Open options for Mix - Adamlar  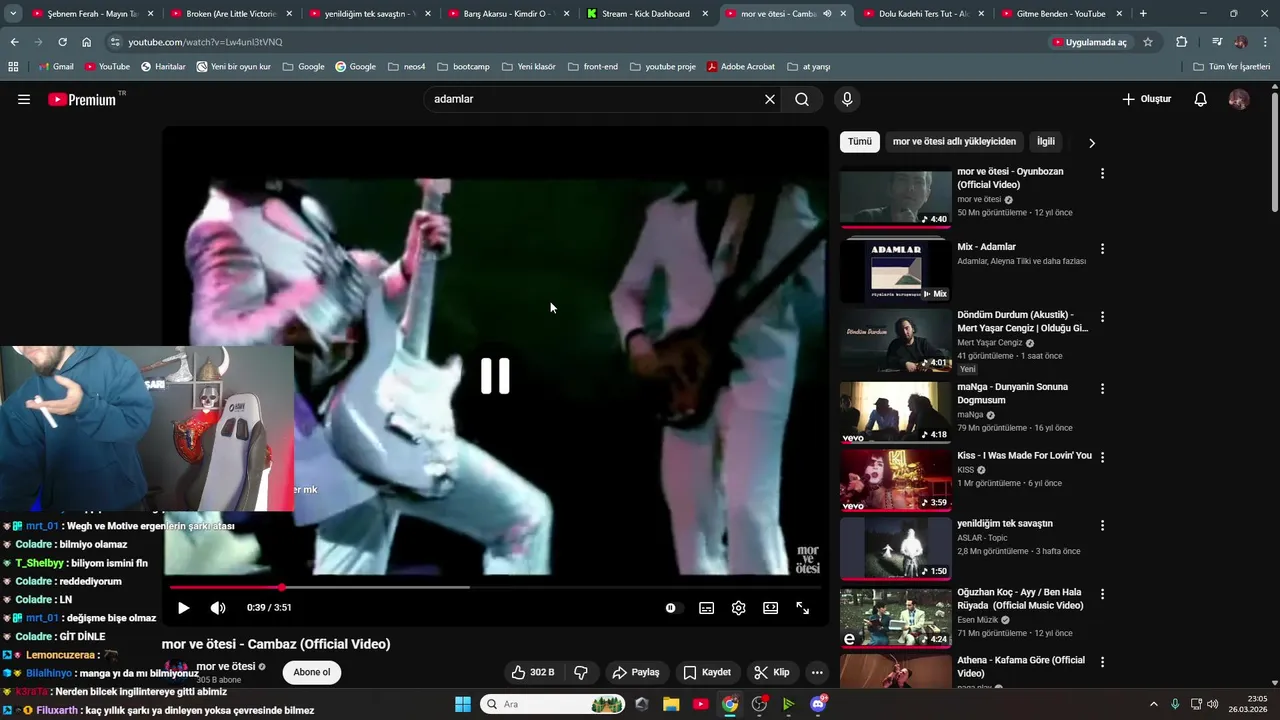[x=1102, y=248]
